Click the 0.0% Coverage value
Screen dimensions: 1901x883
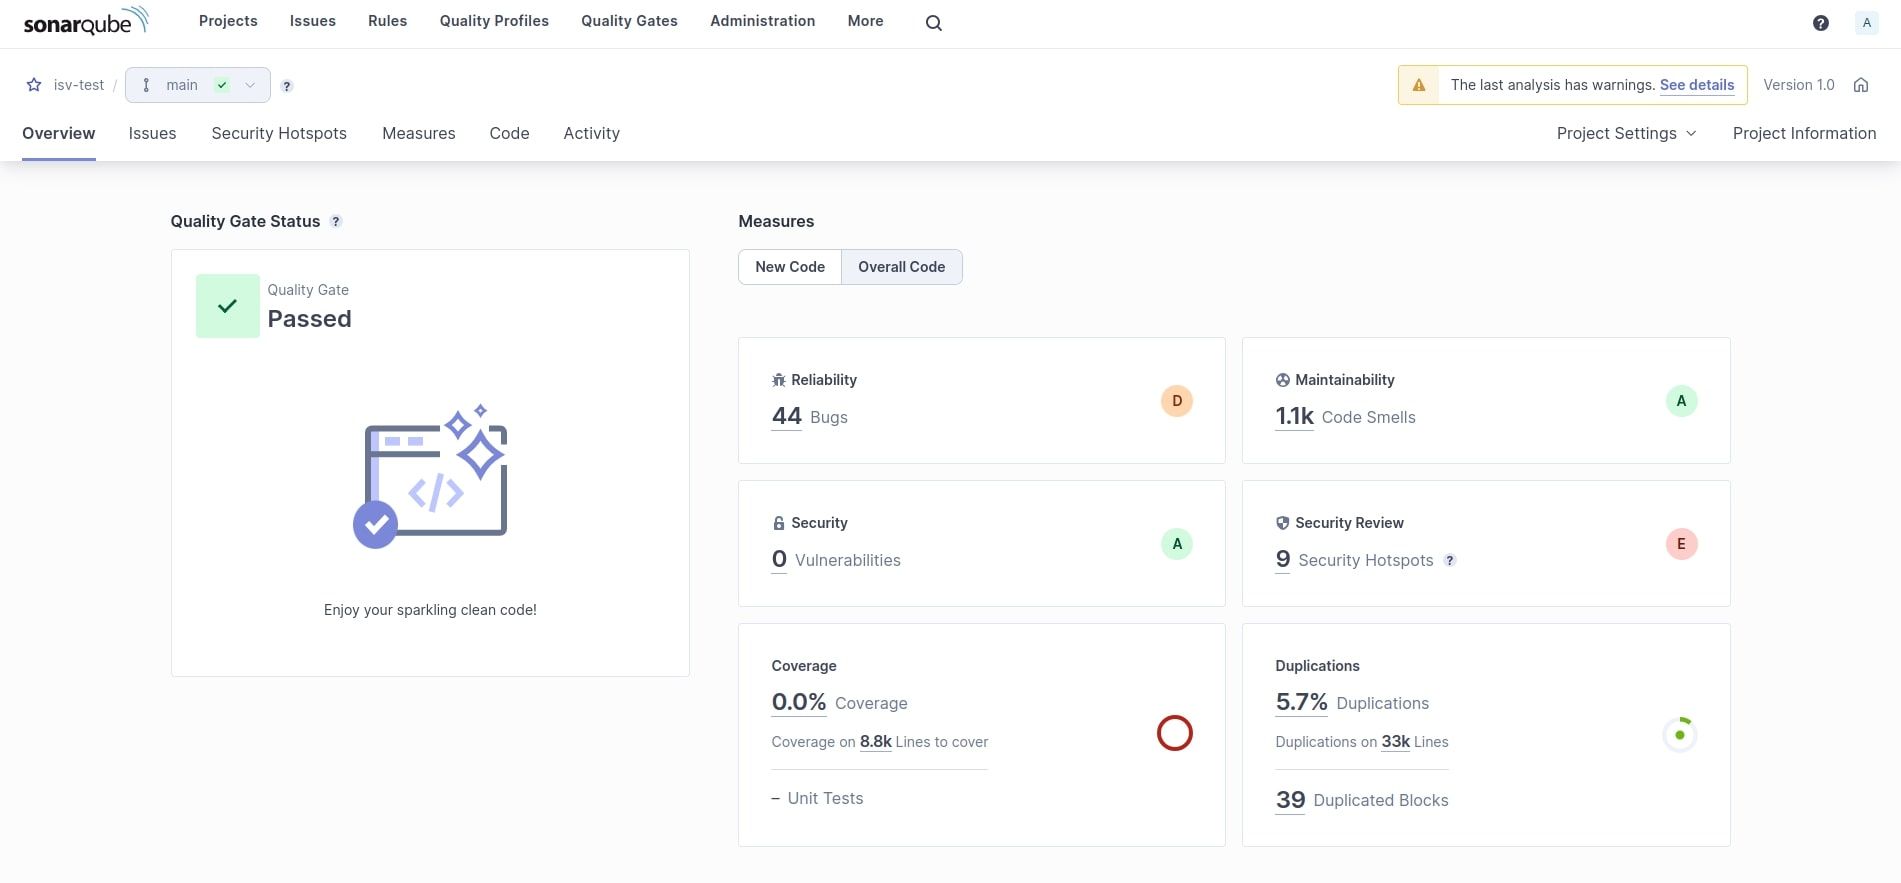[799, 702]
